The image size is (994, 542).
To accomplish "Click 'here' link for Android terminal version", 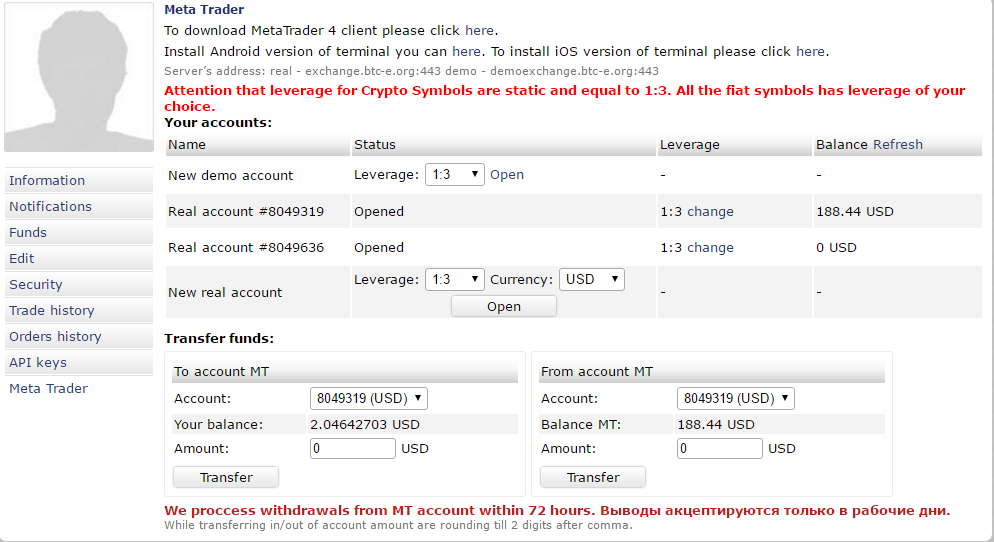I will pyautogui.click(x=466, y=51).
